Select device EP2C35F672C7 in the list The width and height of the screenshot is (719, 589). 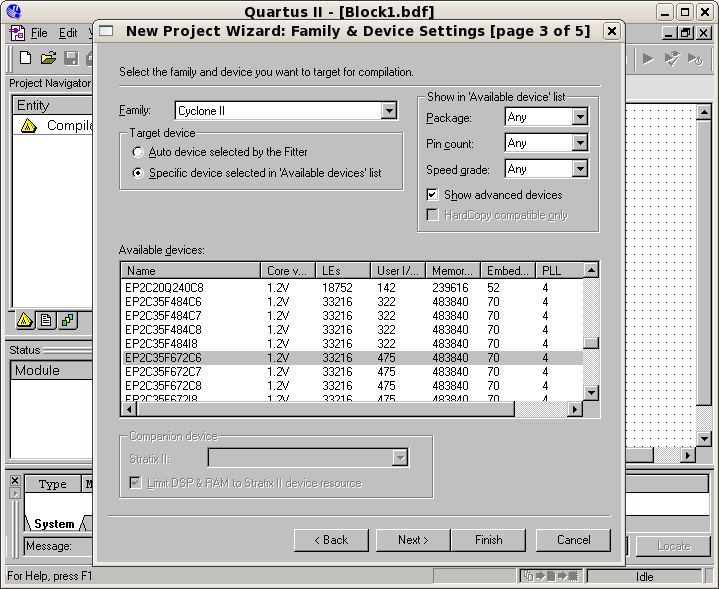click(x=163, y=371)
